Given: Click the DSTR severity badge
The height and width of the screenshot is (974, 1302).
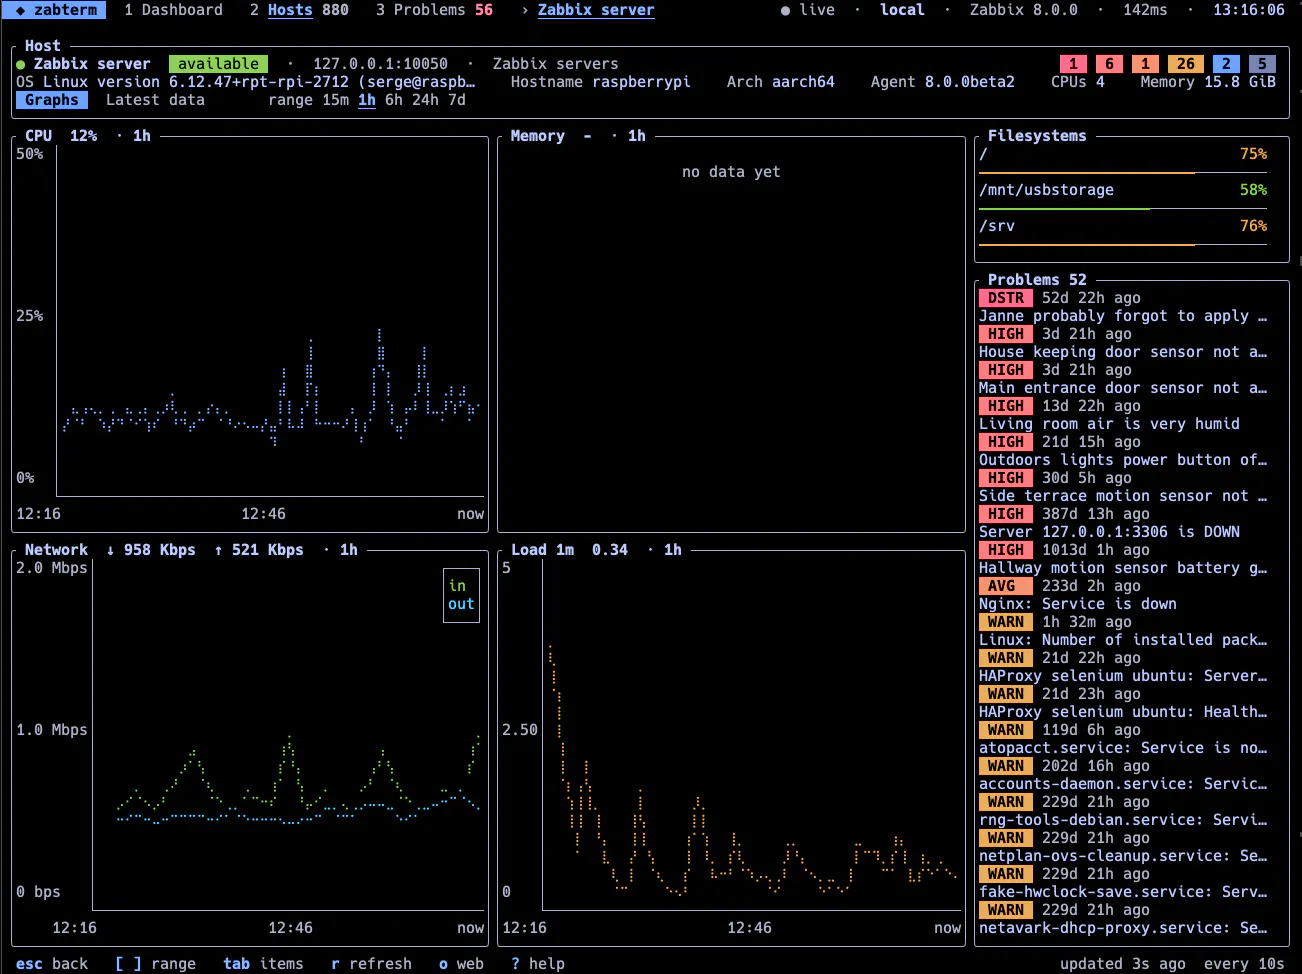Looking at the screenshot, I should (1006, 298).
